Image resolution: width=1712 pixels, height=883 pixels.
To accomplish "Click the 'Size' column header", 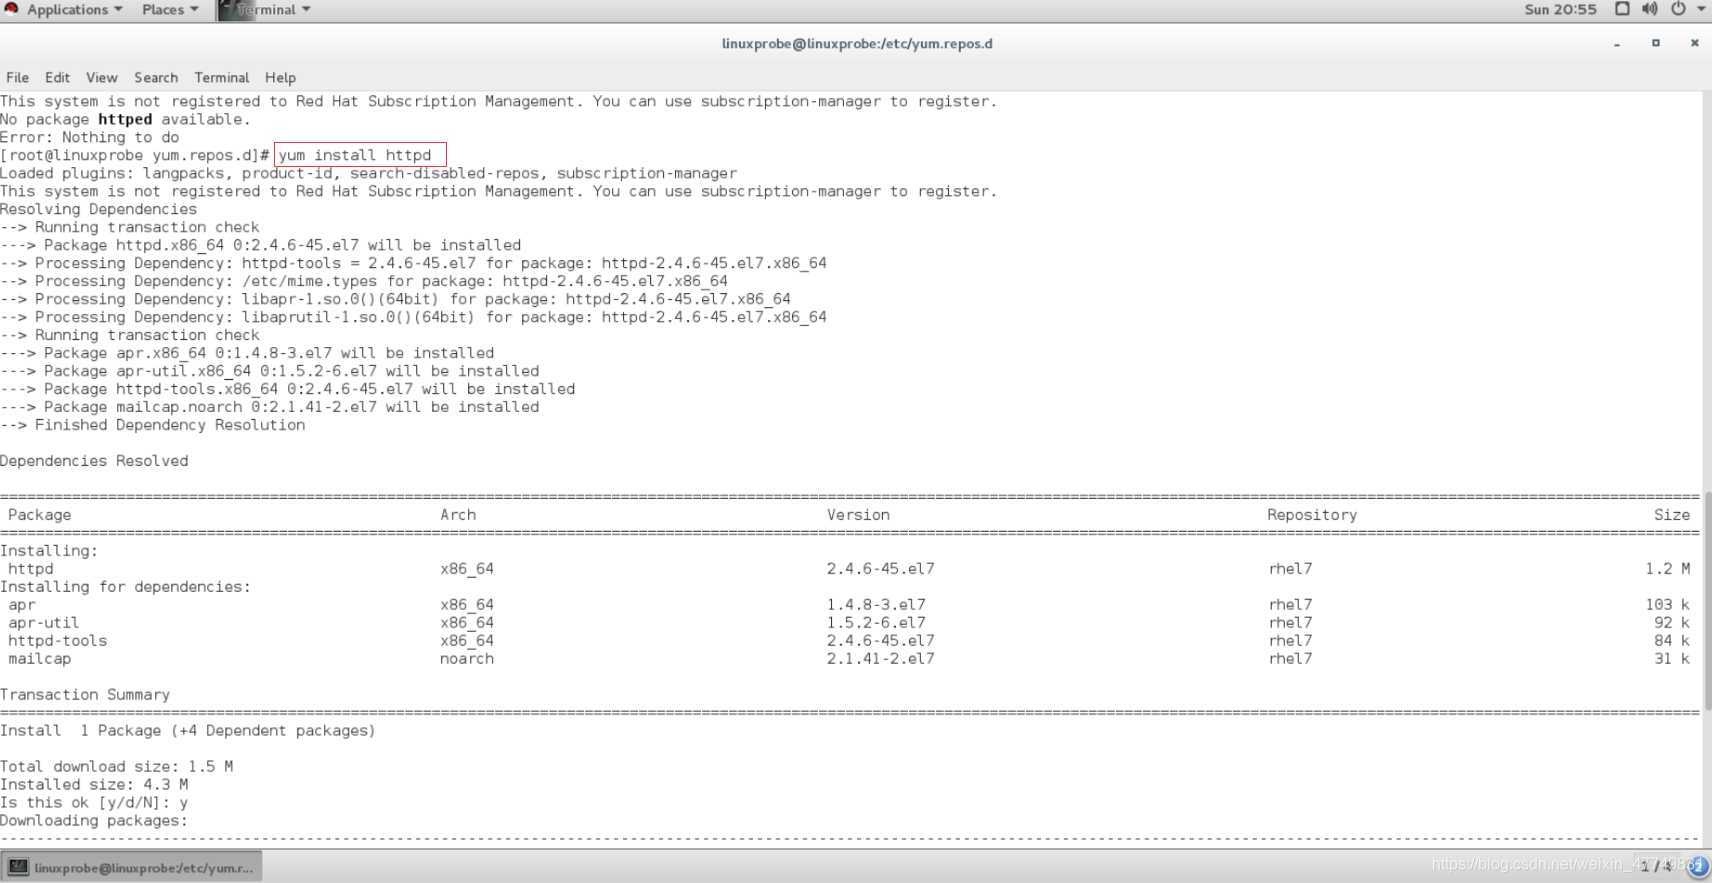I will [1672, 515].
